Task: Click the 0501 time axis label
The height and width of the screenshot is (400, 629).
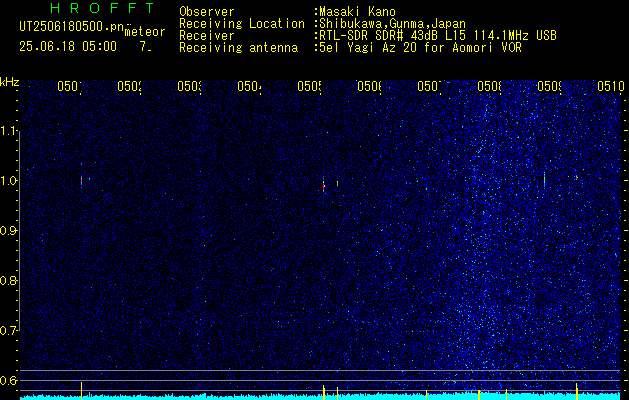Action: coord(69,86)
